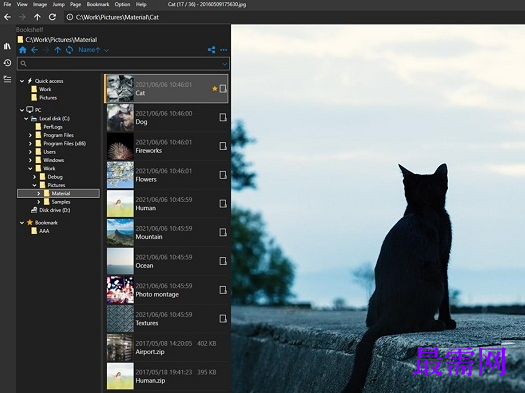The width and height of the screenshot is (525, 393).
Task: Go to parent folder in top toolbar
Action: [x=37, y=17]
